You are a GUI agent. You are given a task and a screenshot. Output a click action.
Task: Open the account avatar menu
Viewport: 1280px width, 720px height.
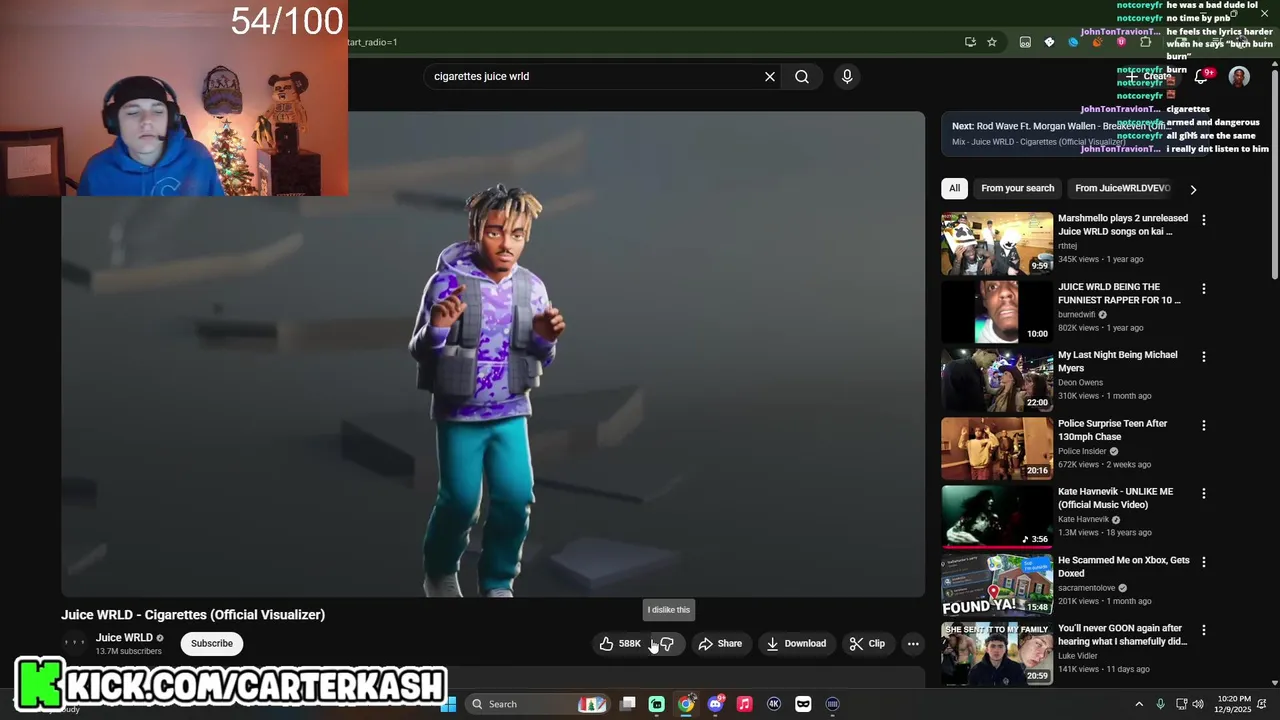pos(1239,76)
